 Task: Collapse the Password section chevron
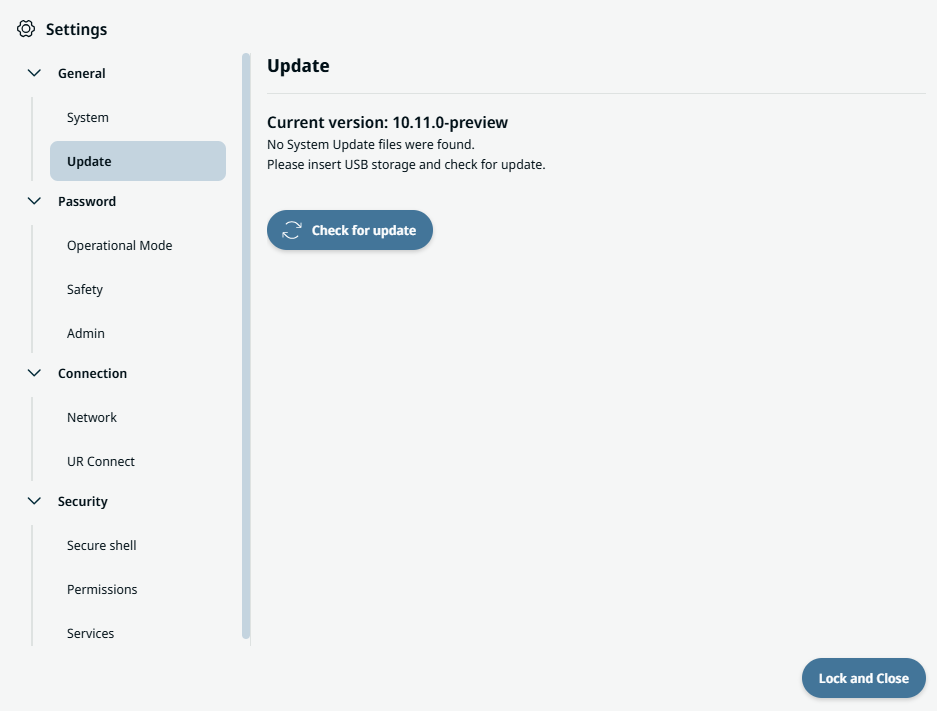point(35,201)
